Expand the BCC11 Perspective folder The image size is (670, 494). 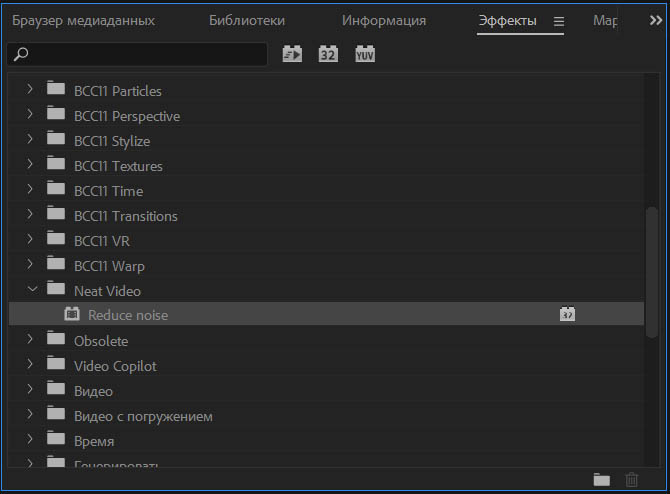(x=29, y=114)
